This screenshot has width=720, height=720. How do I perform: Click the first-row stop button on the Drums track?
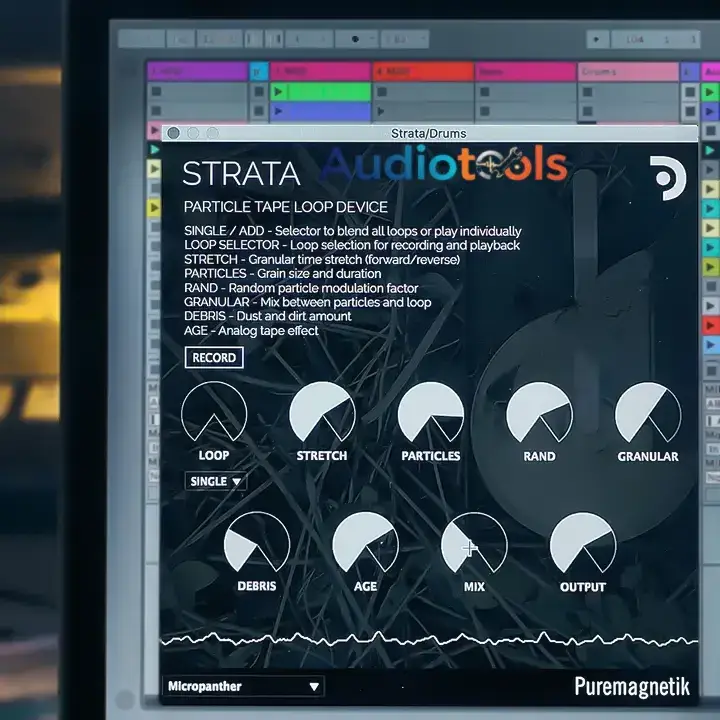tap(587, 92)
